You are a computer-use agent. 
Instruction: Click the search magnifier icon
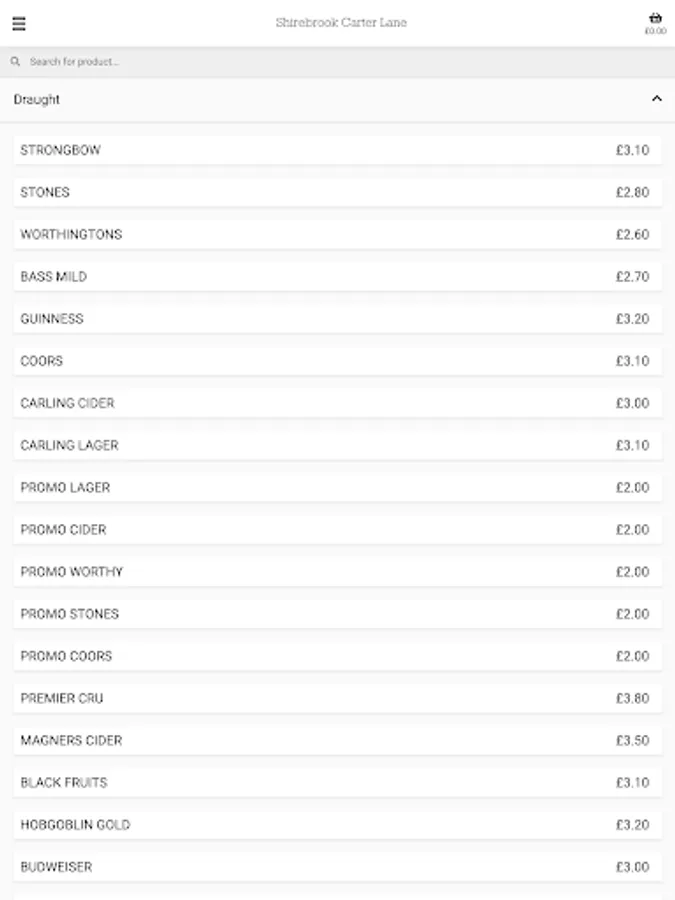coord(16,62)
